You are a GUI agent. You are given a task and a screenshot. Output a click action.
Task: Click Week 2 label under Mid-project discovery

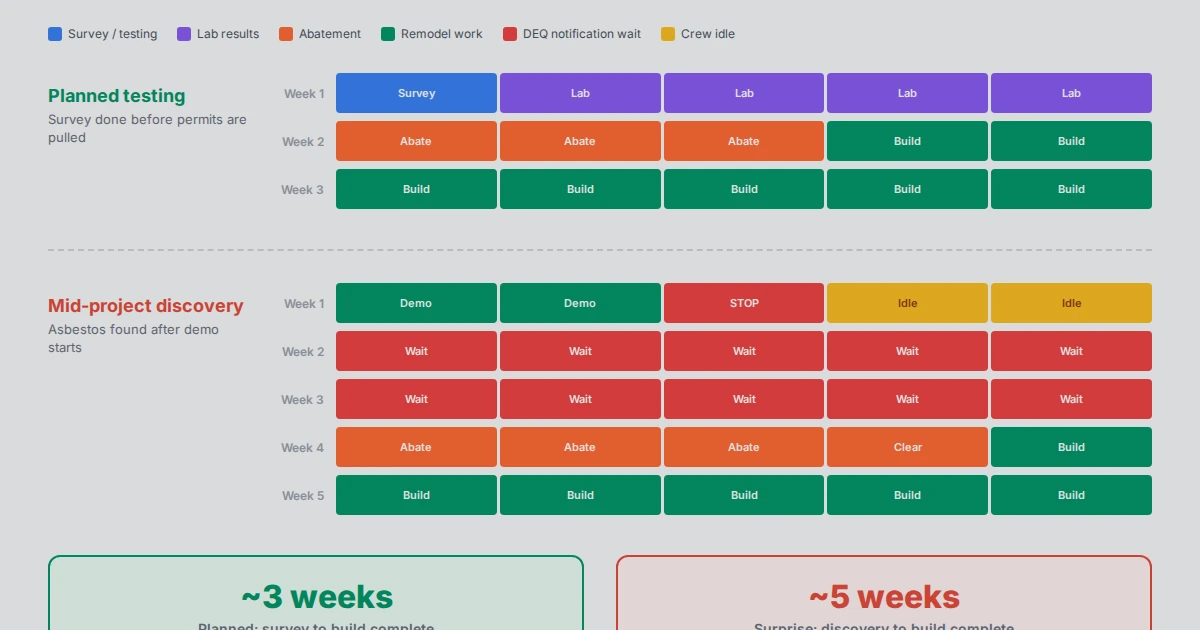pos(303,352)
